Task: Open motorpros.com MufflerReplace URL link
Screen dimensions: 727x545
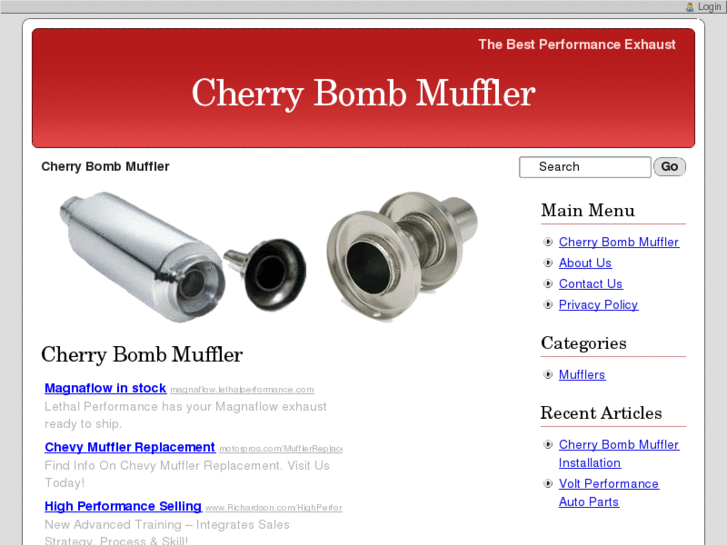Action: click(281, 449)
